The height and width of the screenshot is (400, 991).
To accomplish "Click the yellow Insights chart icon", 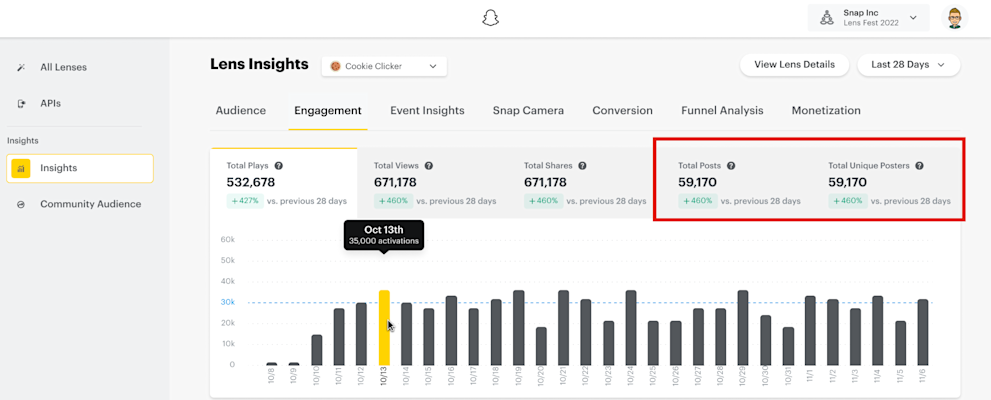I will pyautogui.click(x=21, y=169).
